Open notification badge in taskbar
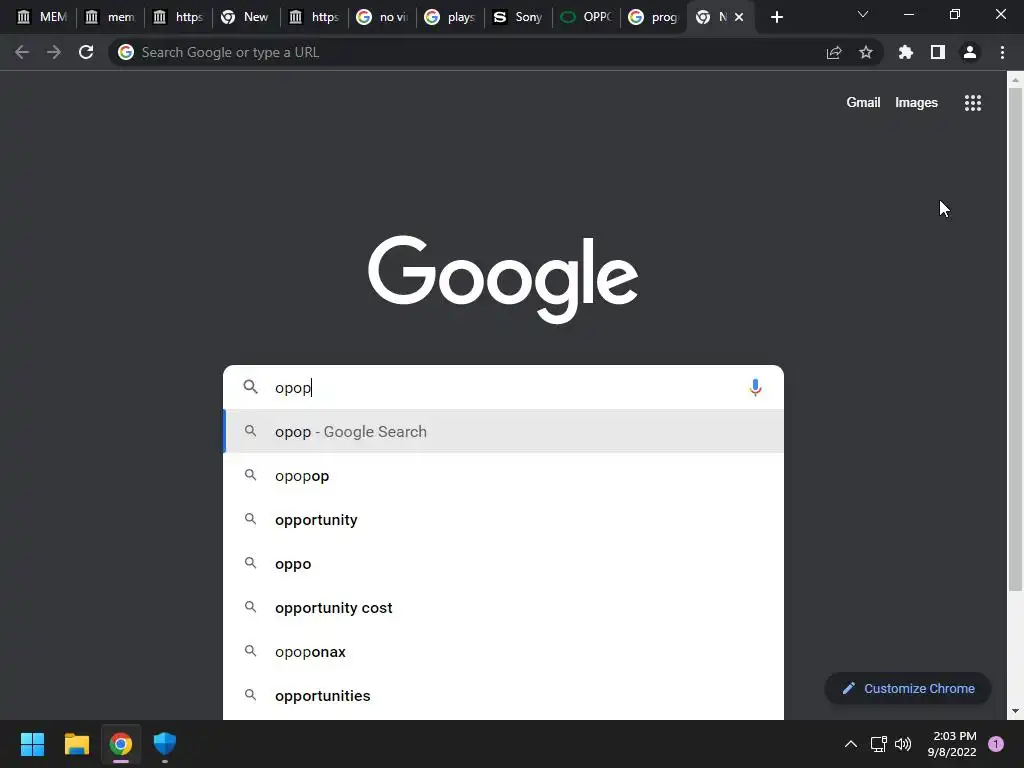The width and height of the screenshot is (1024, 768). (996, 744)
